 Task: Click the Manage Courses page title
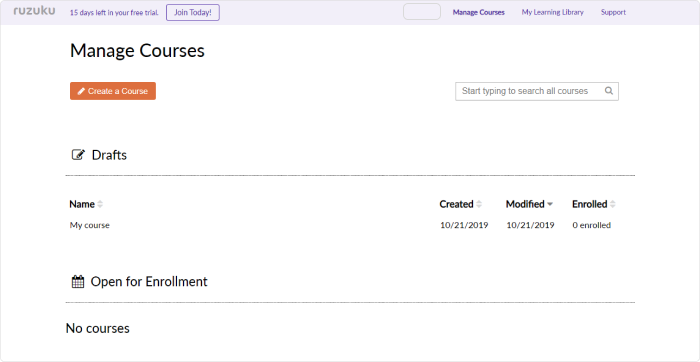point(137,51)
